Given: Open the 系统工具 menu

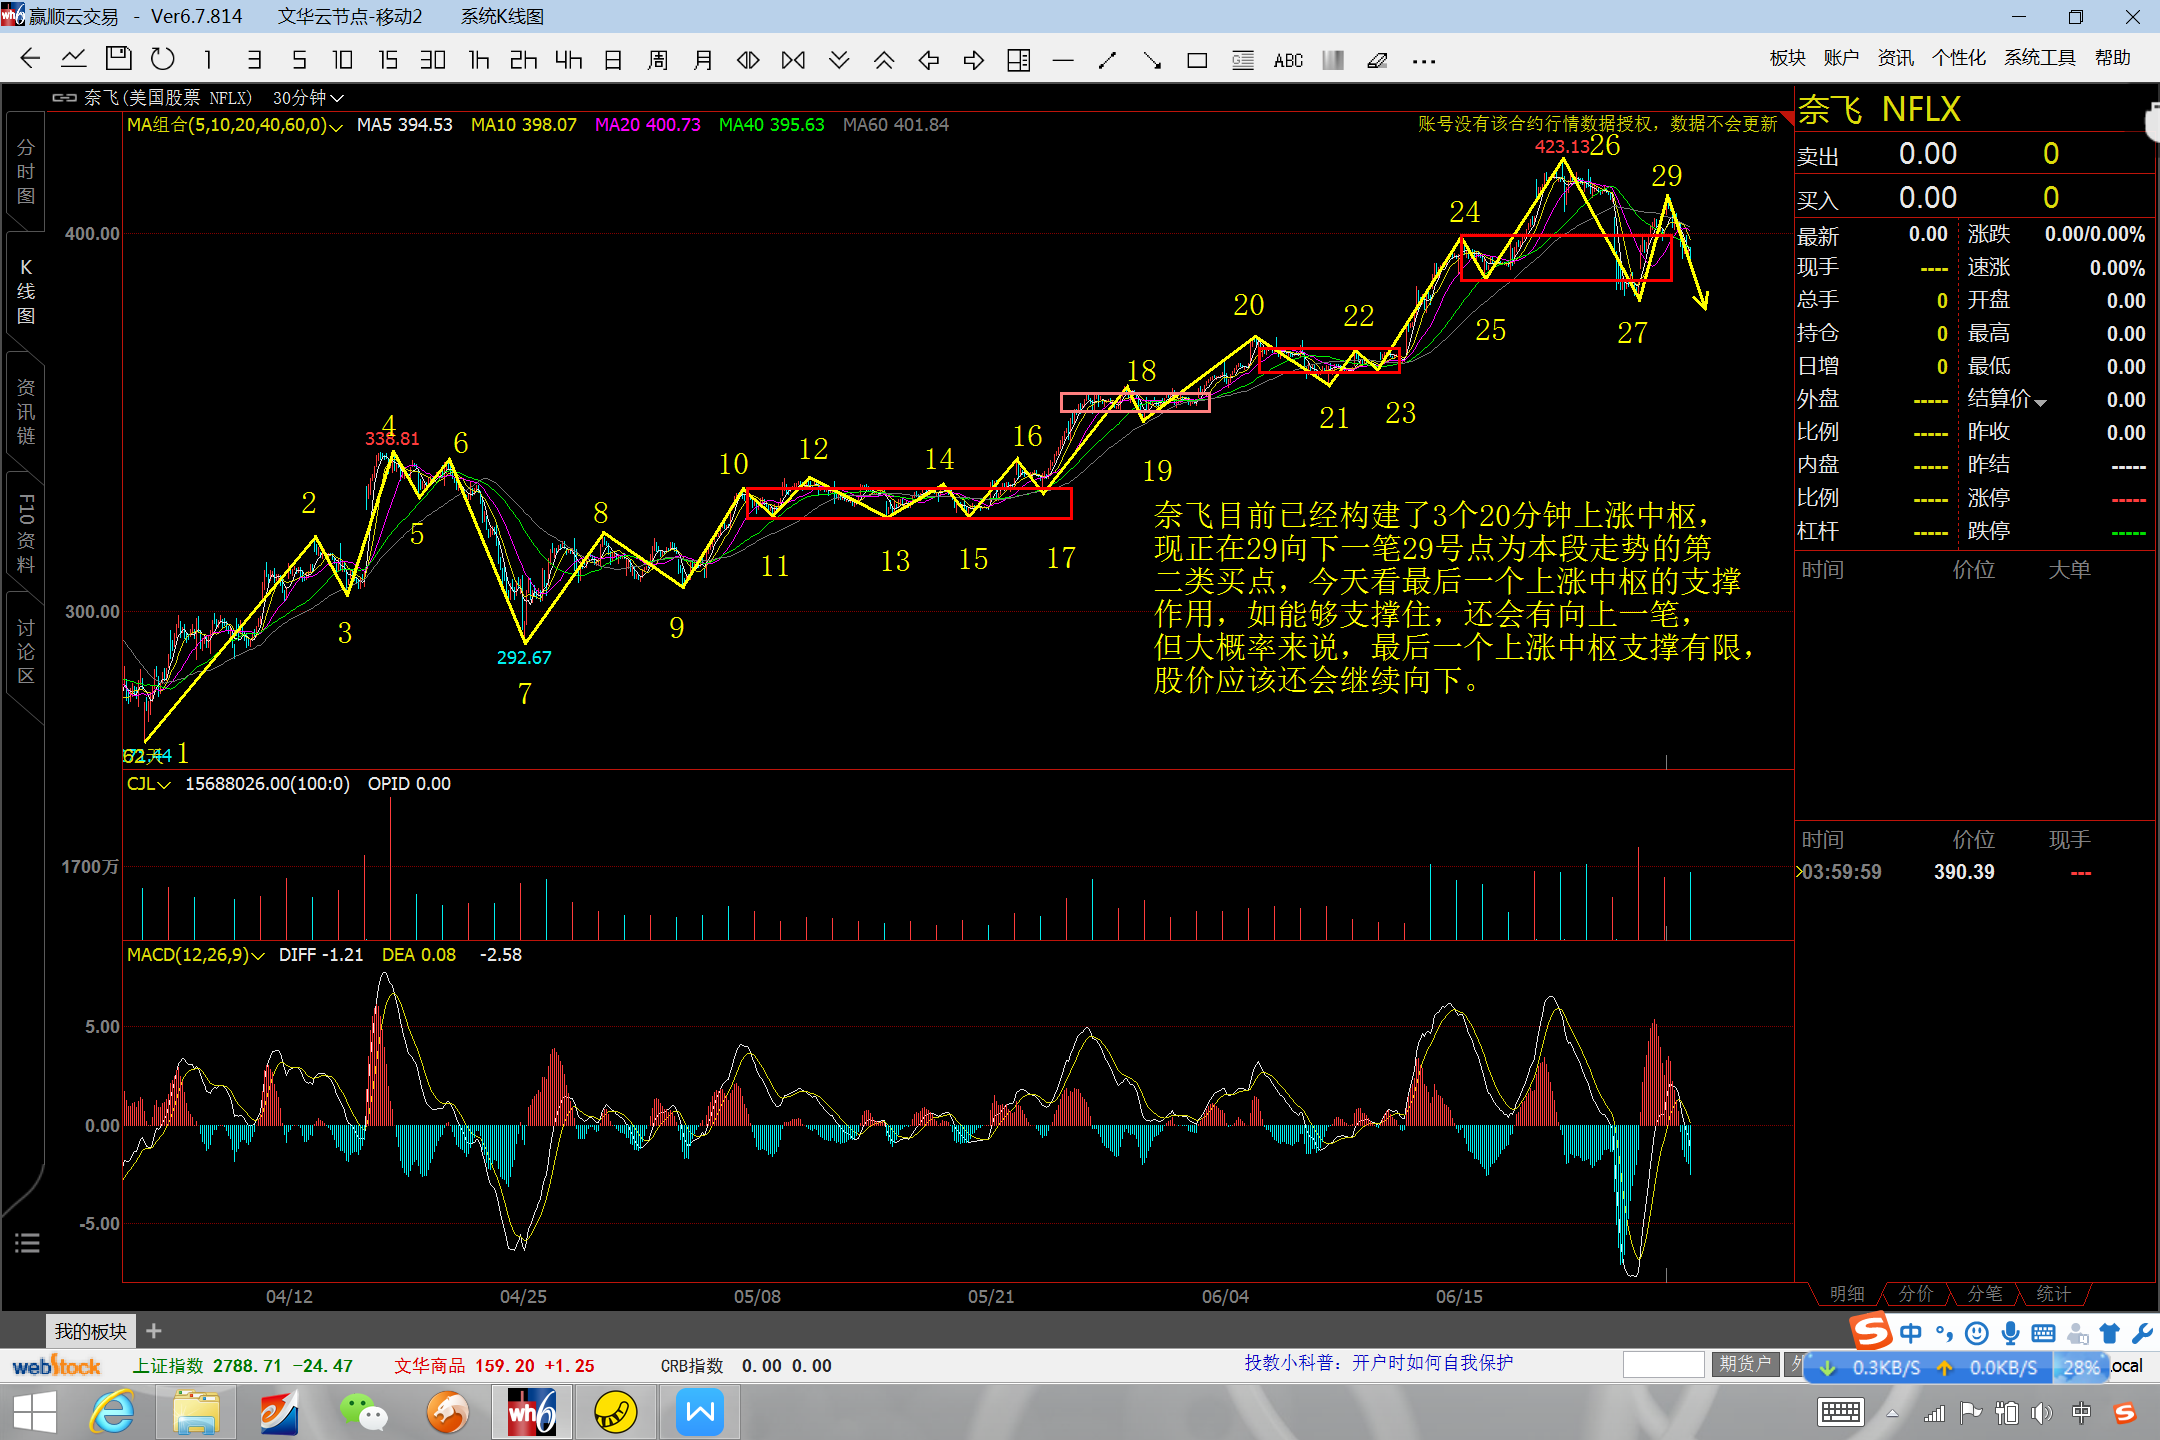Looking at the screenshot, I should point(2039,58).
